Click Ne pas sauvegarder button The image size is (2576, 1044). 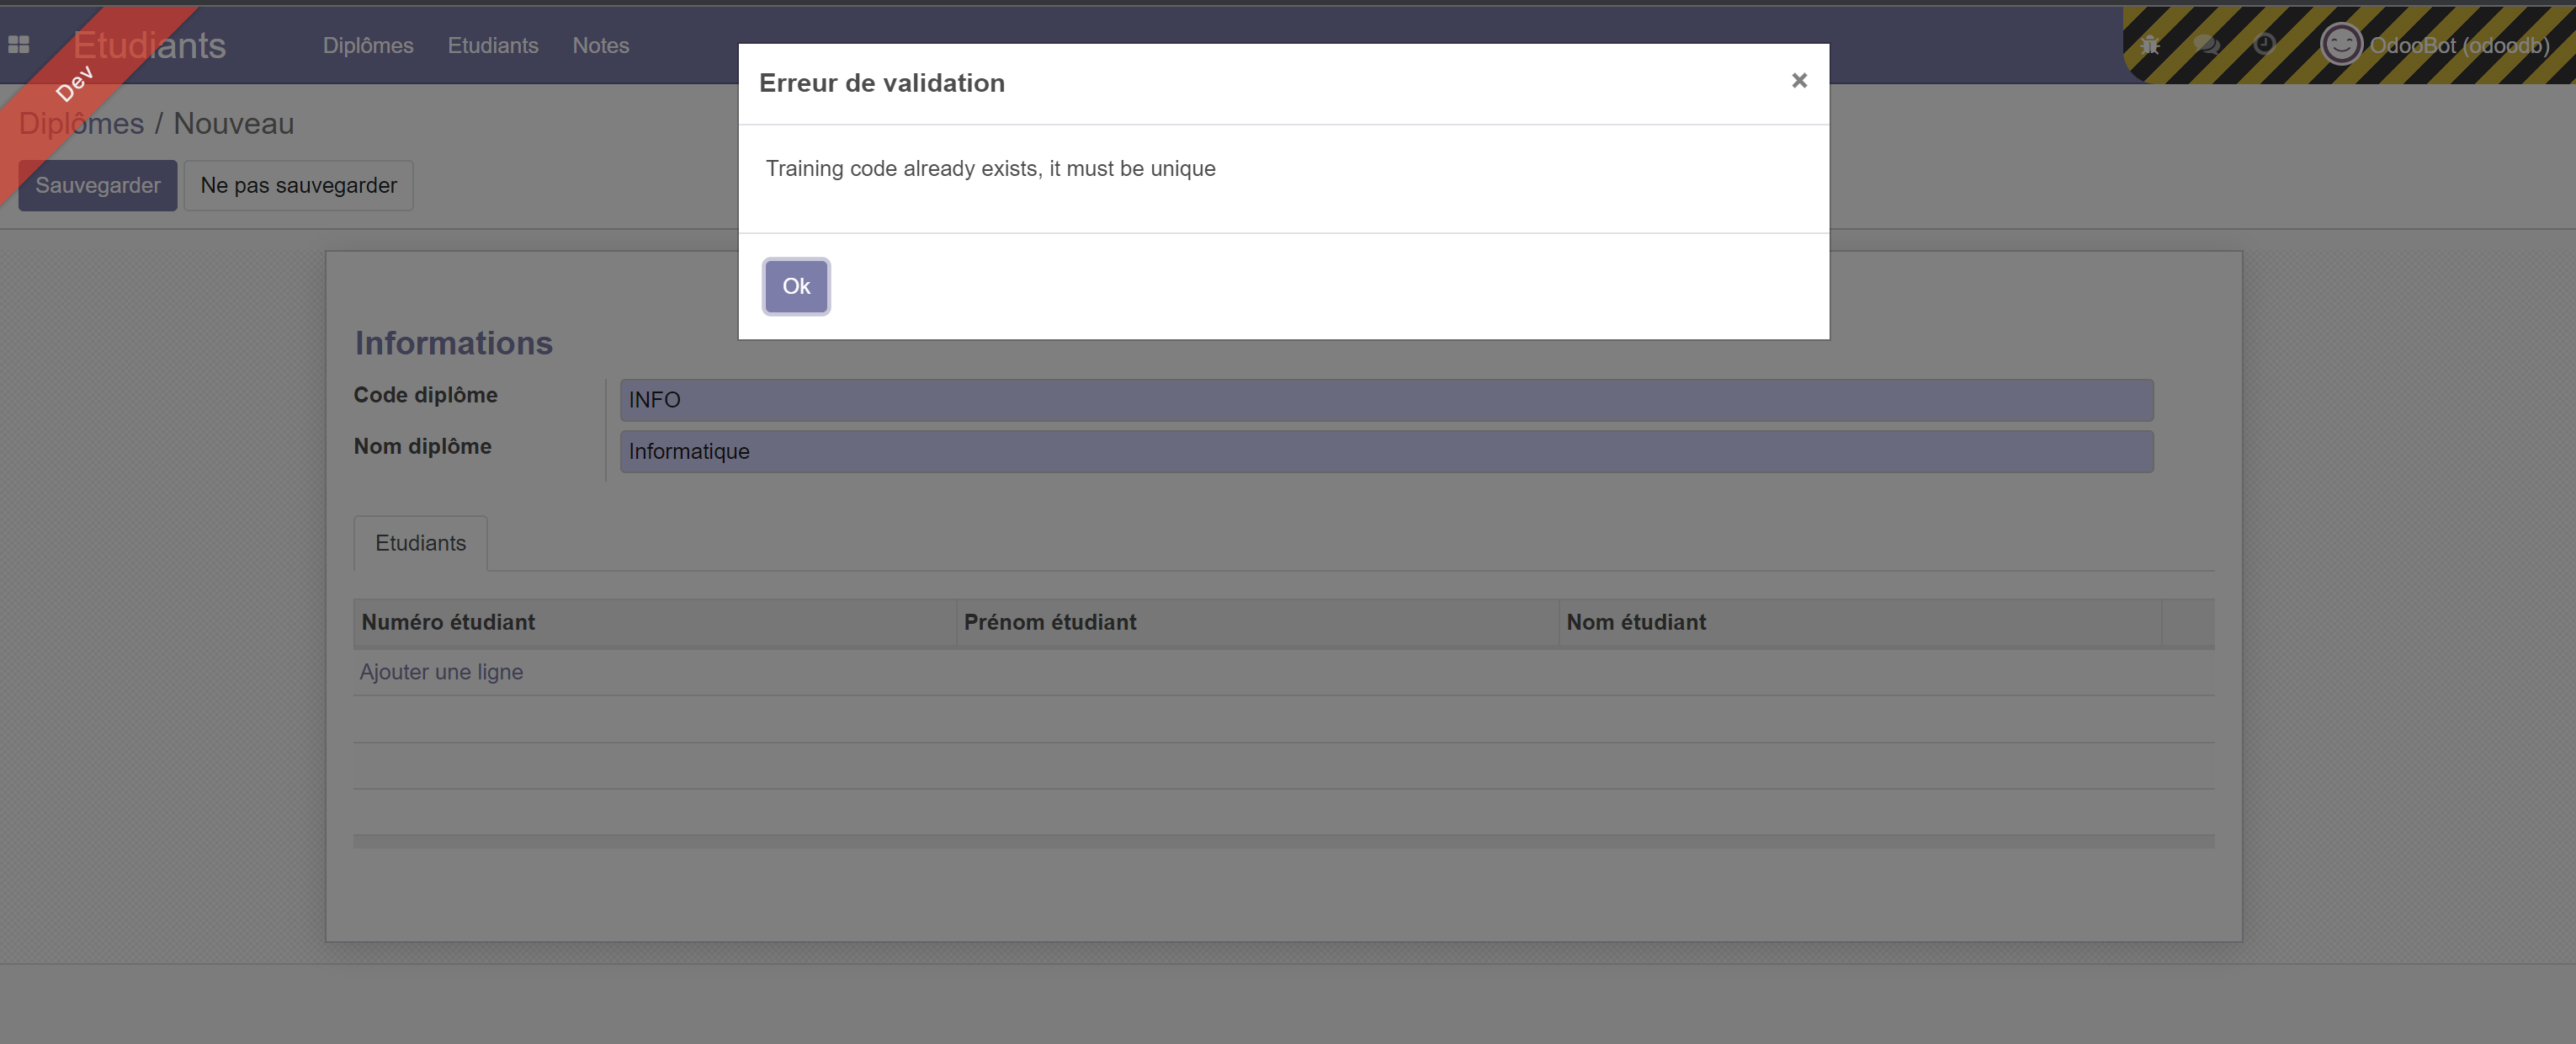[x=298, y=185]
